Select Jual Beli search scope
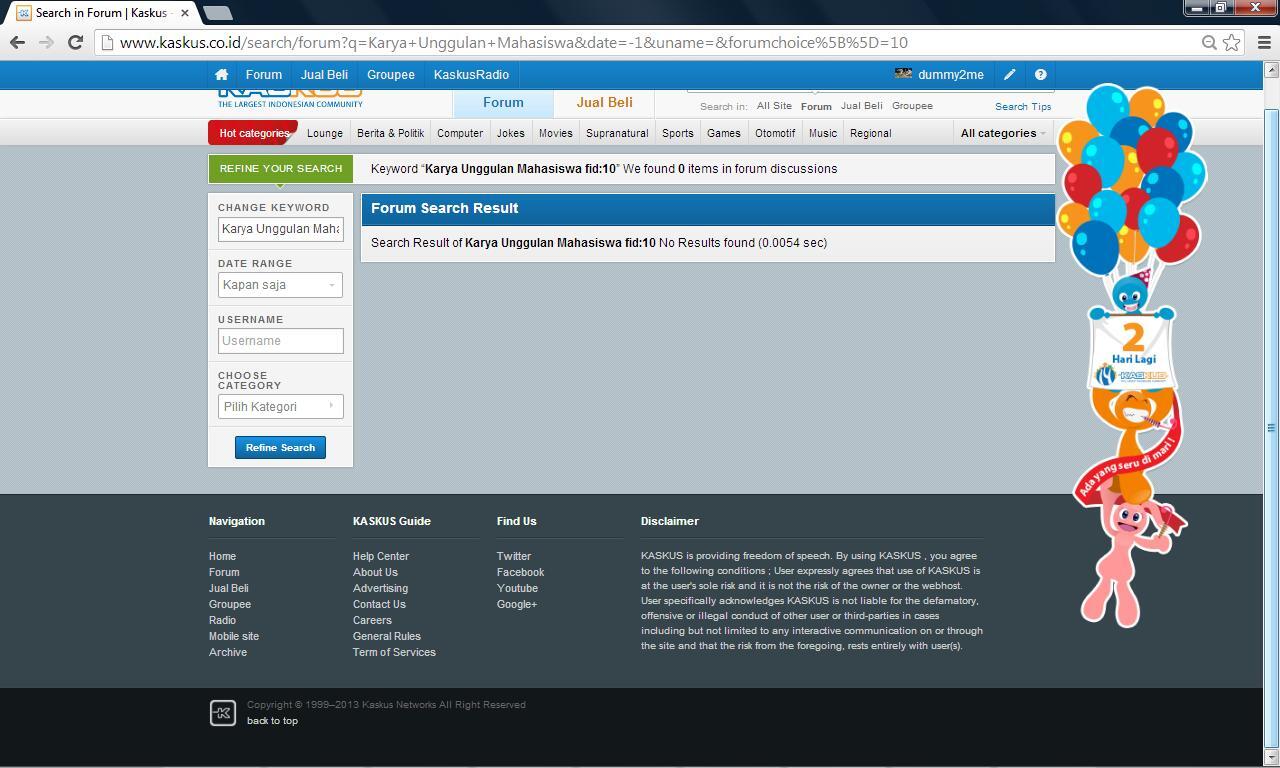Screen dimensions: 1280x768 (862, 106)
